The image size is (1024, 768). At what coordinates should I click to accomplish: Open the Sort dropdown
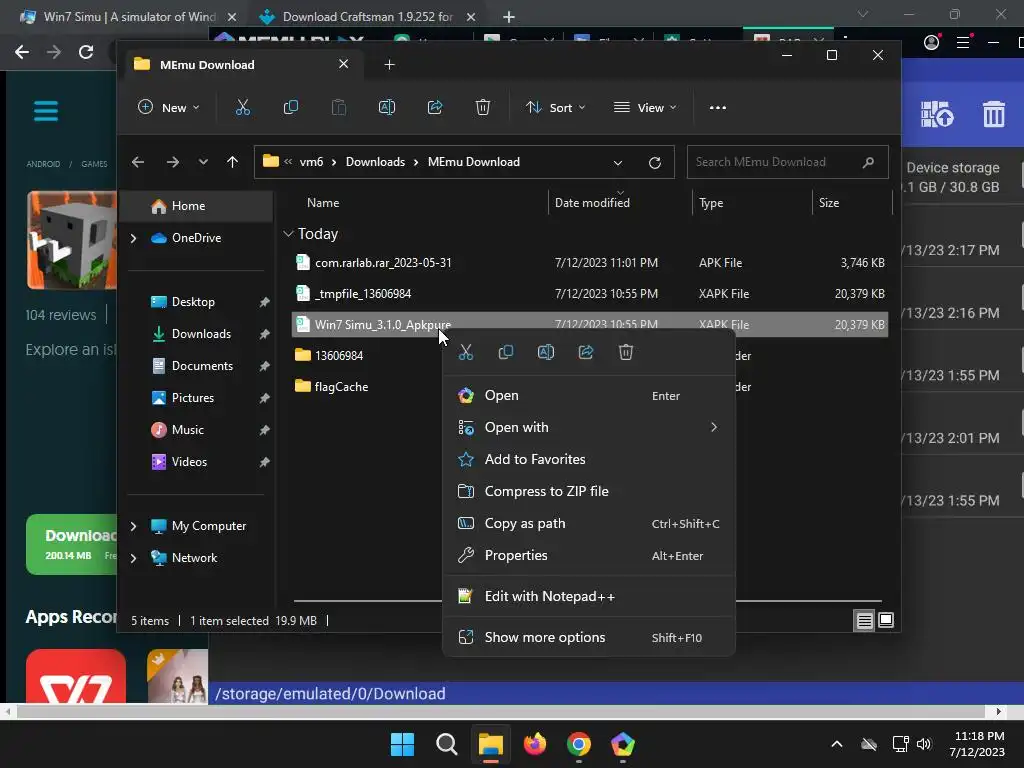pyautogui.click(x=555, y=108)
